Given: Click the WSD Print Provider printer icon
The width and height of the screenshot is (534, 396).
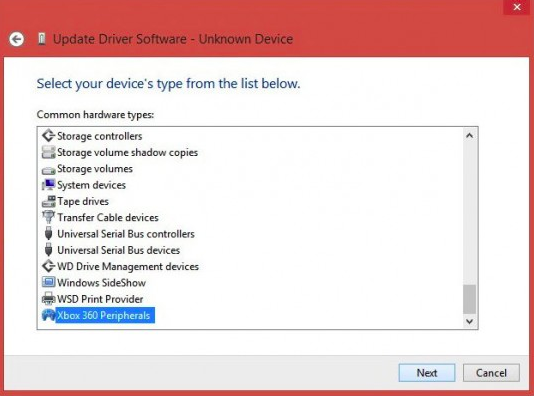Looking at the screenshot, I should [48, 299].
